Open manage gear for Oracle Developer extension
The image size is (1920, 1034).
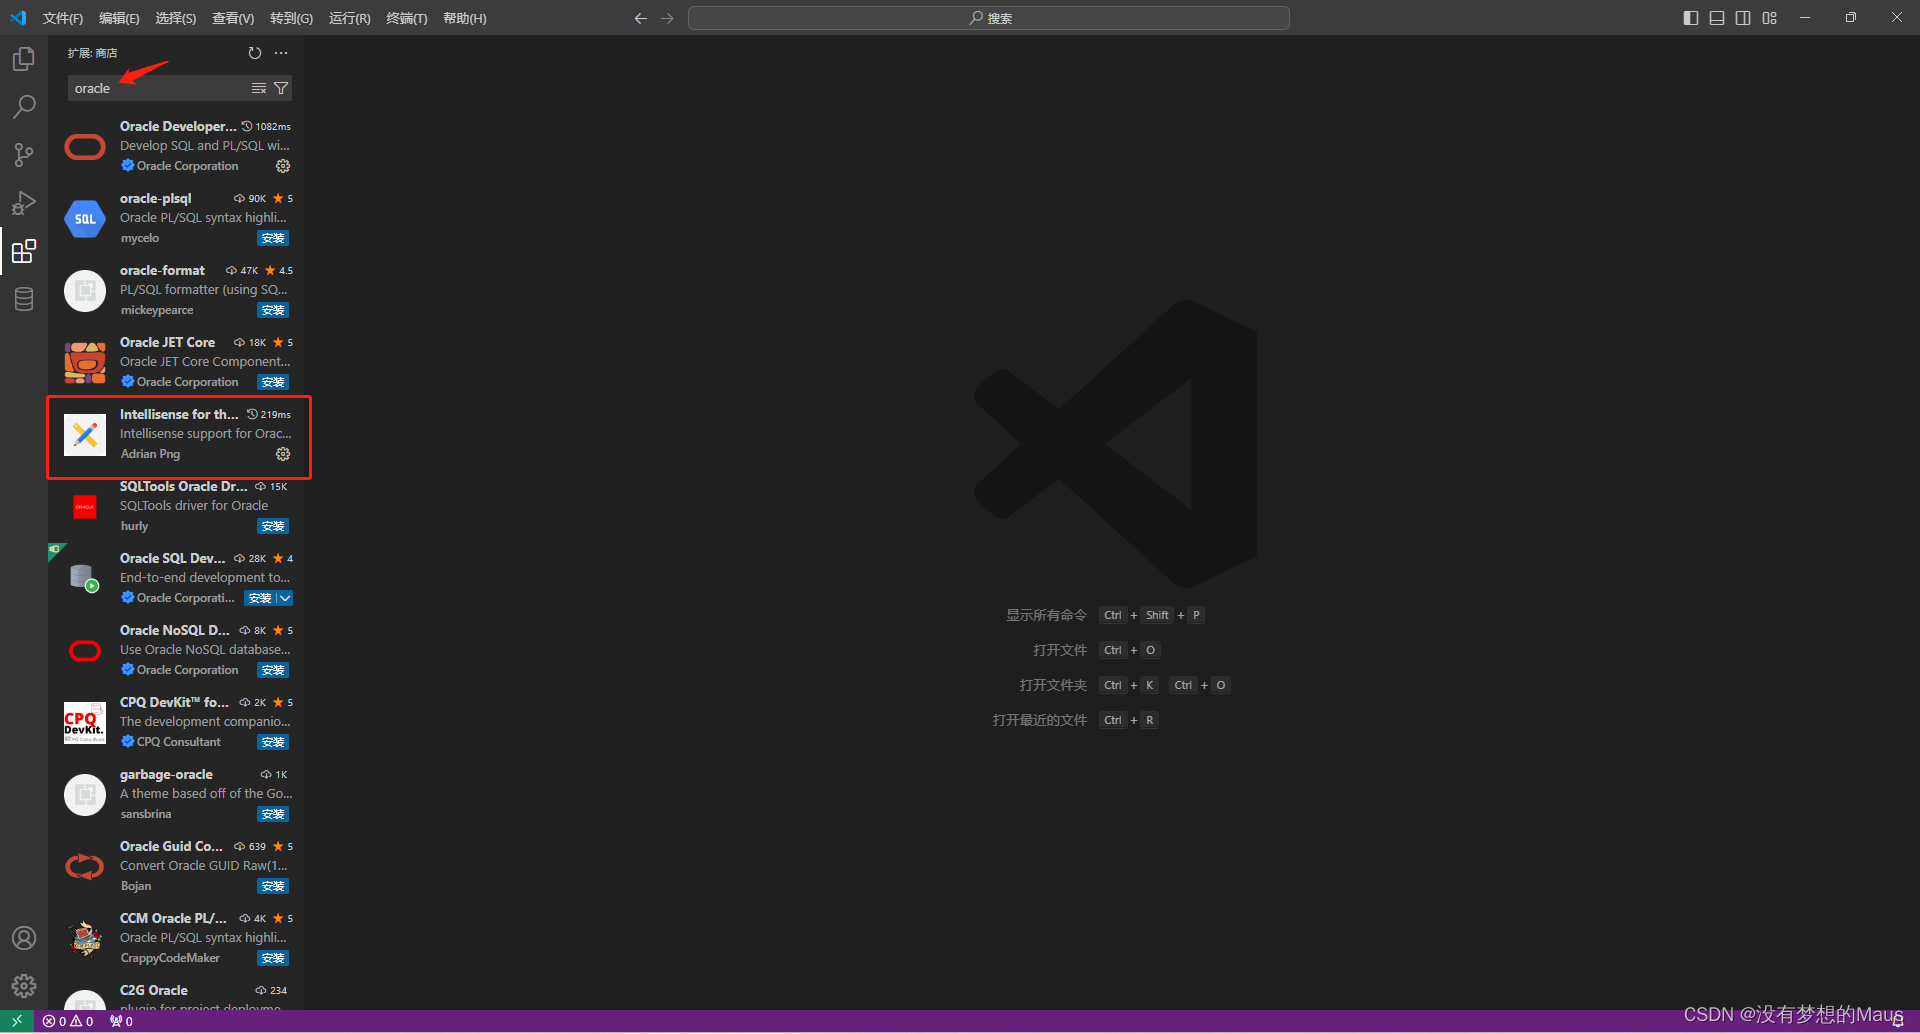point(283,166)
